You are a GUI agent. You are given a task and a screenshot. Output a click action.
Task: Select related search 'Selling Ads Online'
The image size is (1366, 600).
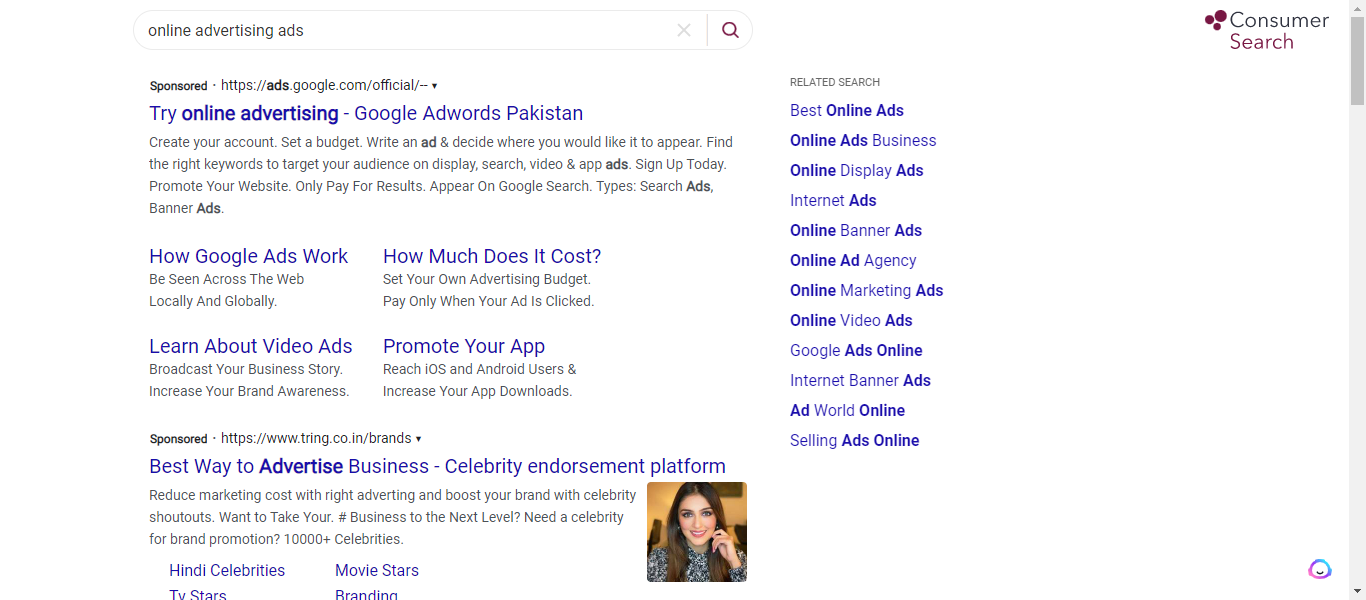click(855, 440)
